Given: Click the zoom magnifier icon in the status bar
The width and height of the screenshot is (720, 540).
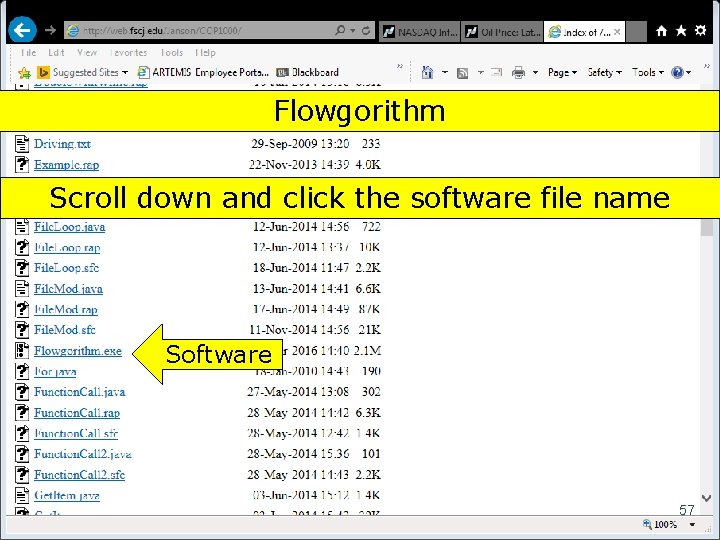Looking at the screenshot, I should [x=647, y=524].
